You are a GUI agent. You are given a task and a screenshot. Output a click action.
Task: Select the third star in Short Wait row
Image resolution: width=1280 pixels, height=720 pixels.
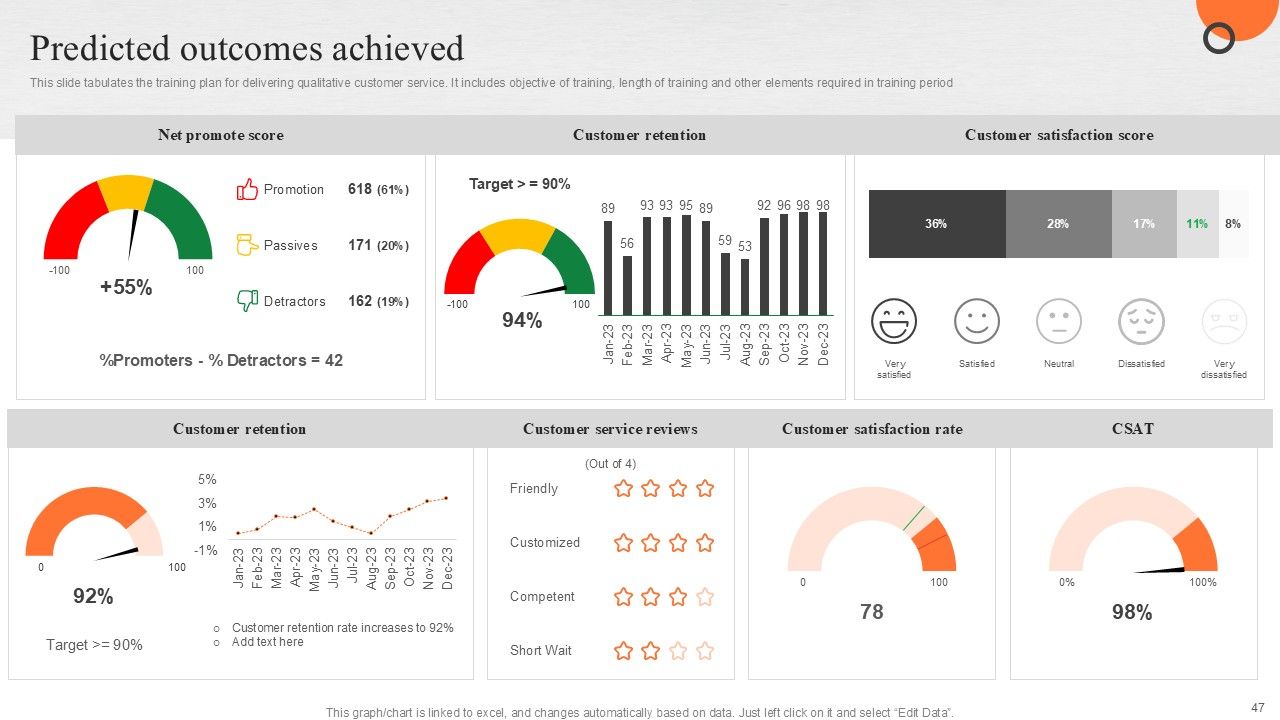[x=678, y=651]
